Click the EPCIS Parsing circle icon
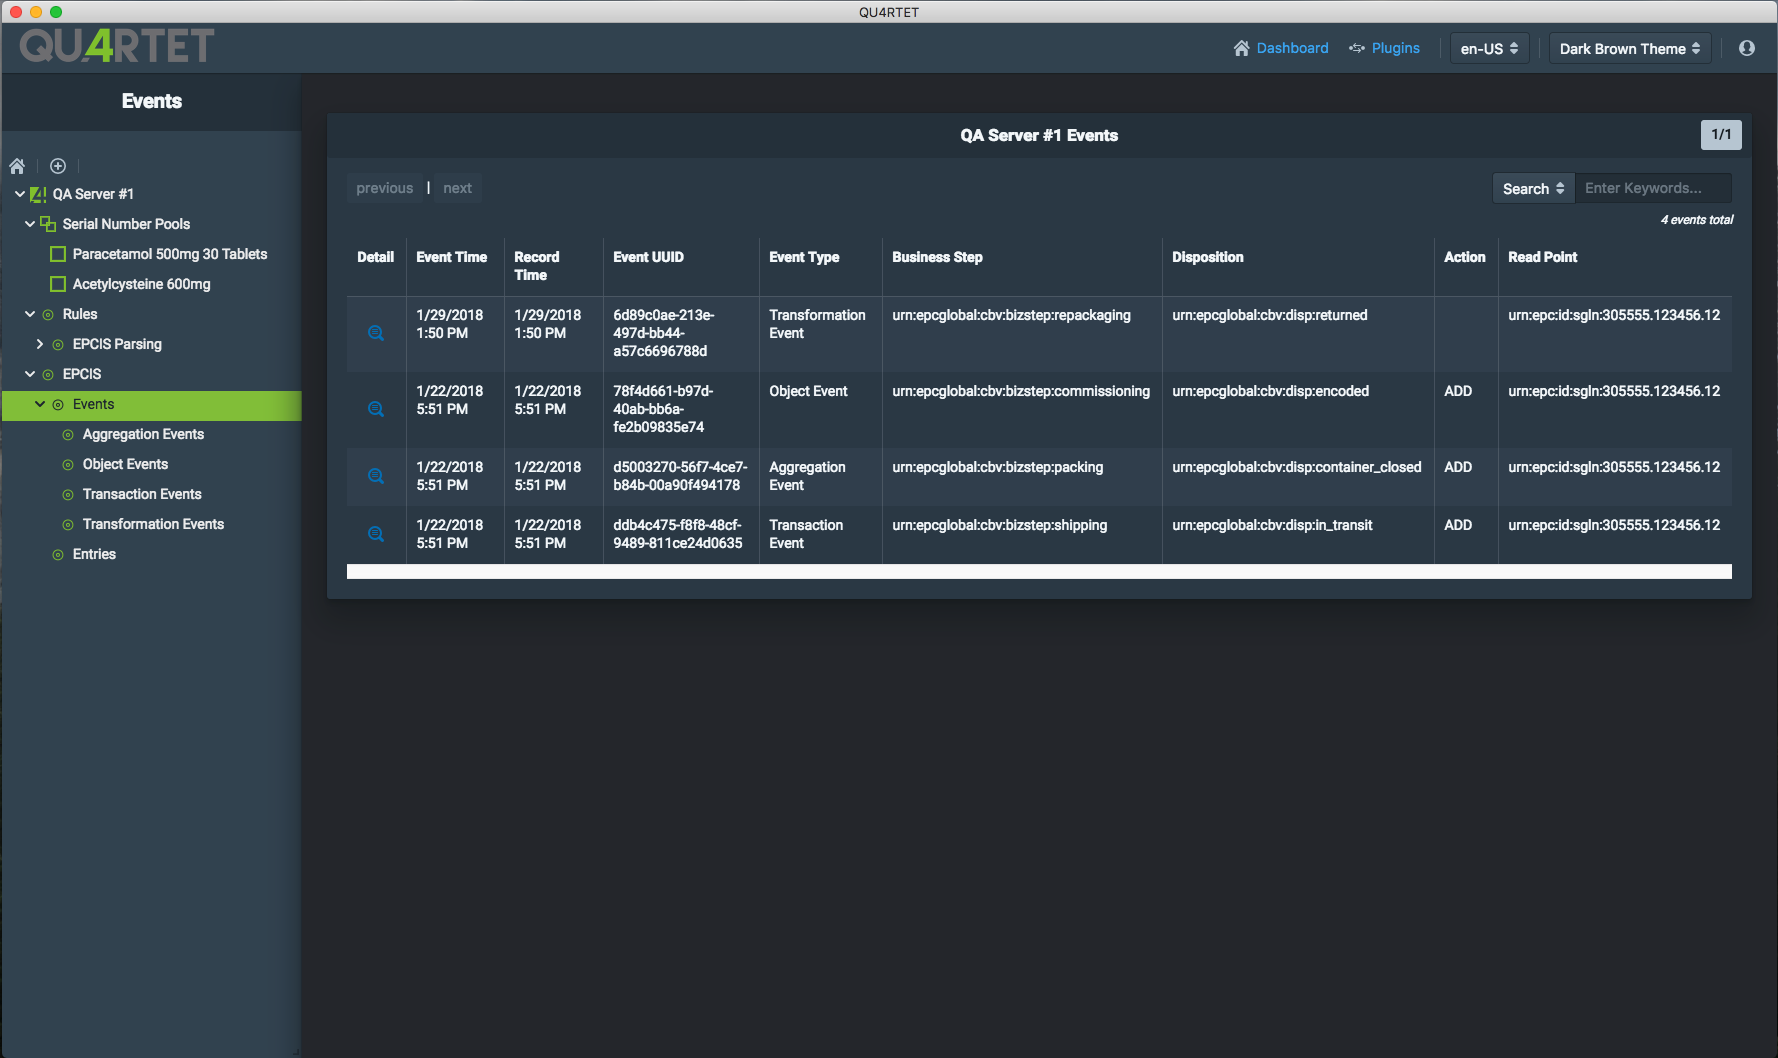Viewport: 1778px width, 1058px height. (x=58, y=344)
